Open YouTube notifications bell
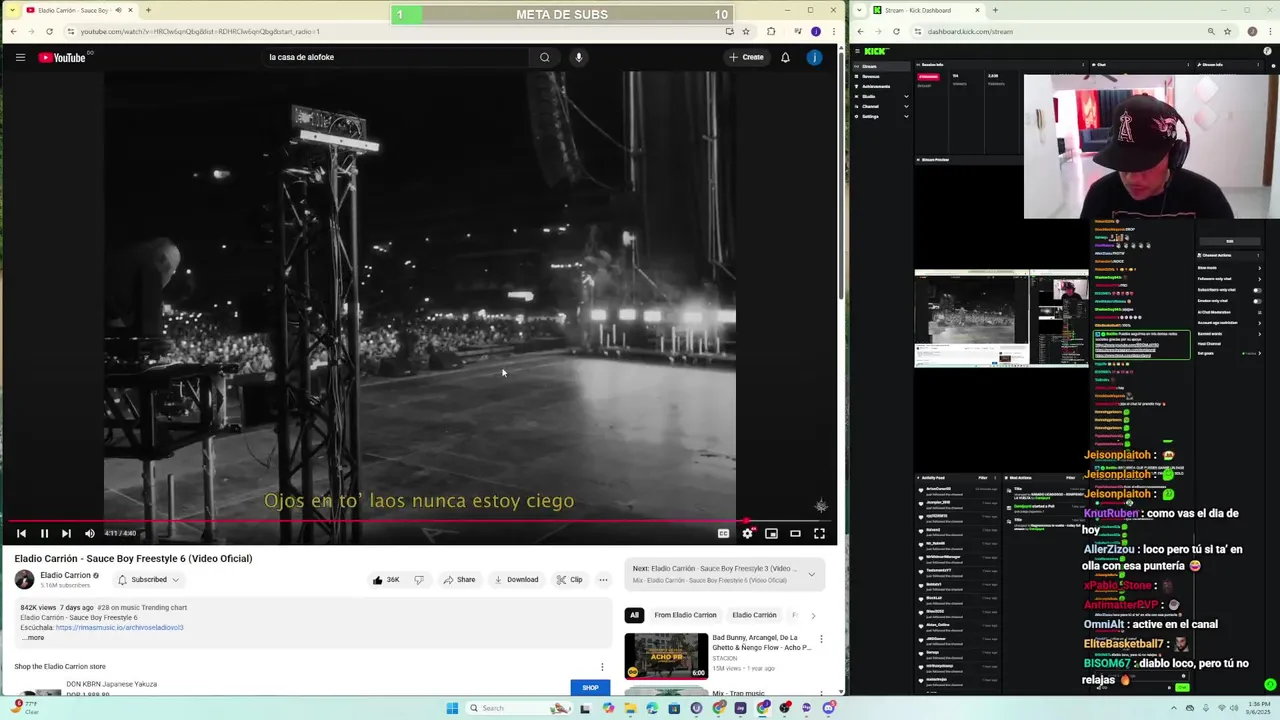 [x=785, y=57]
